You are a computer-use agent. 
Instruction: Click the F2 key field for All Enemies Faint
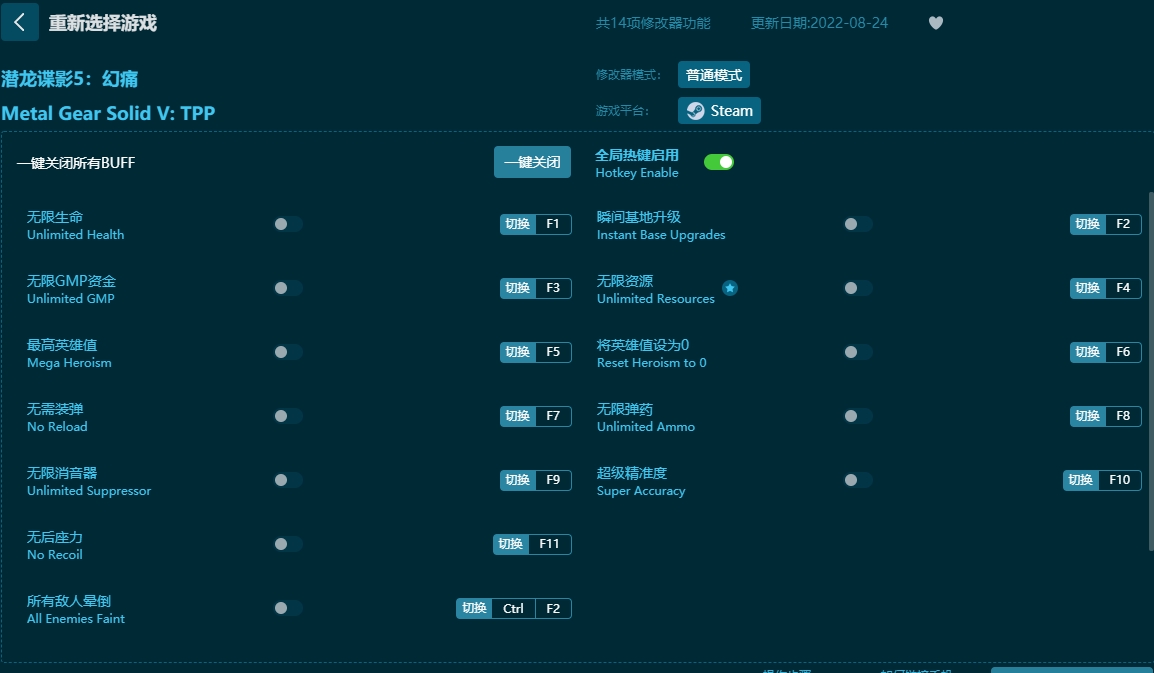553,608
